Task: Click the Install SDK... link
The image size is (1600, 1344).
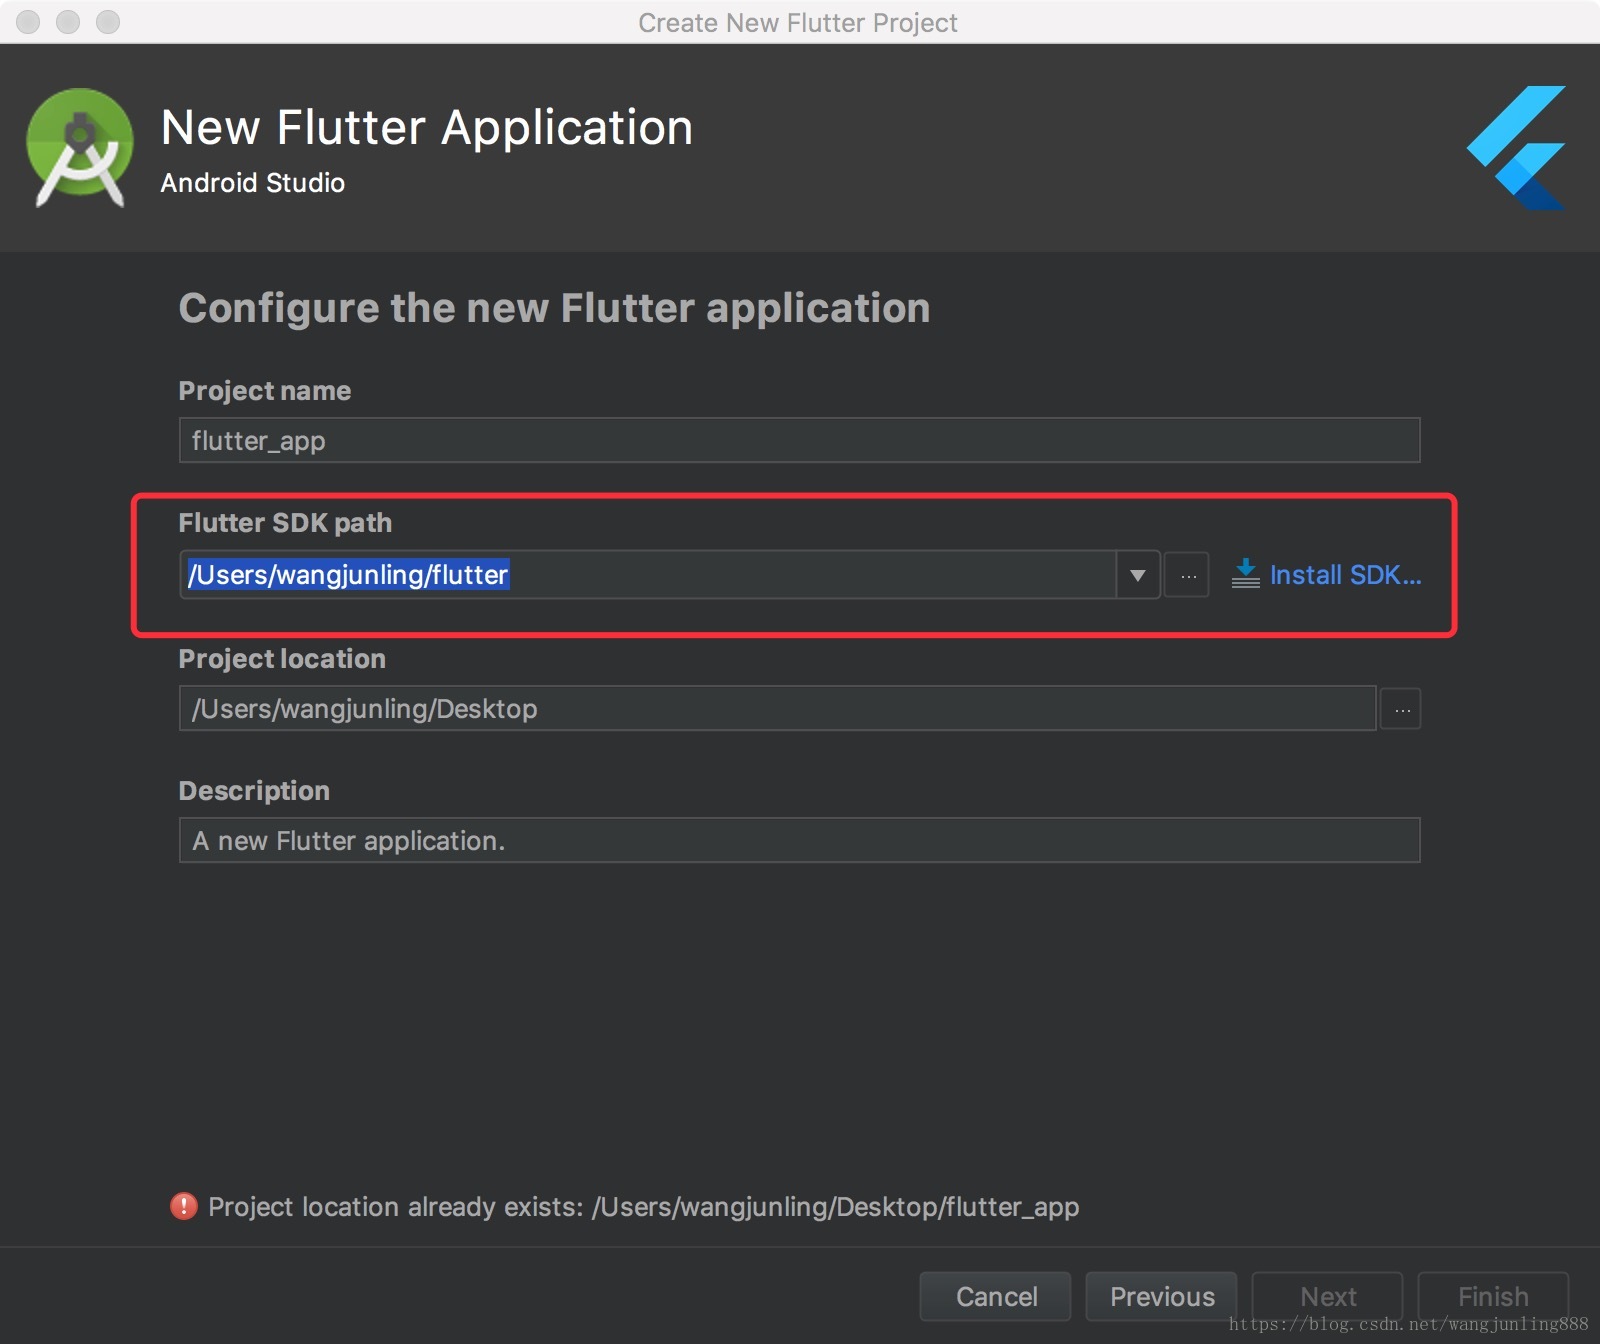Action: tap(1345, 575)
